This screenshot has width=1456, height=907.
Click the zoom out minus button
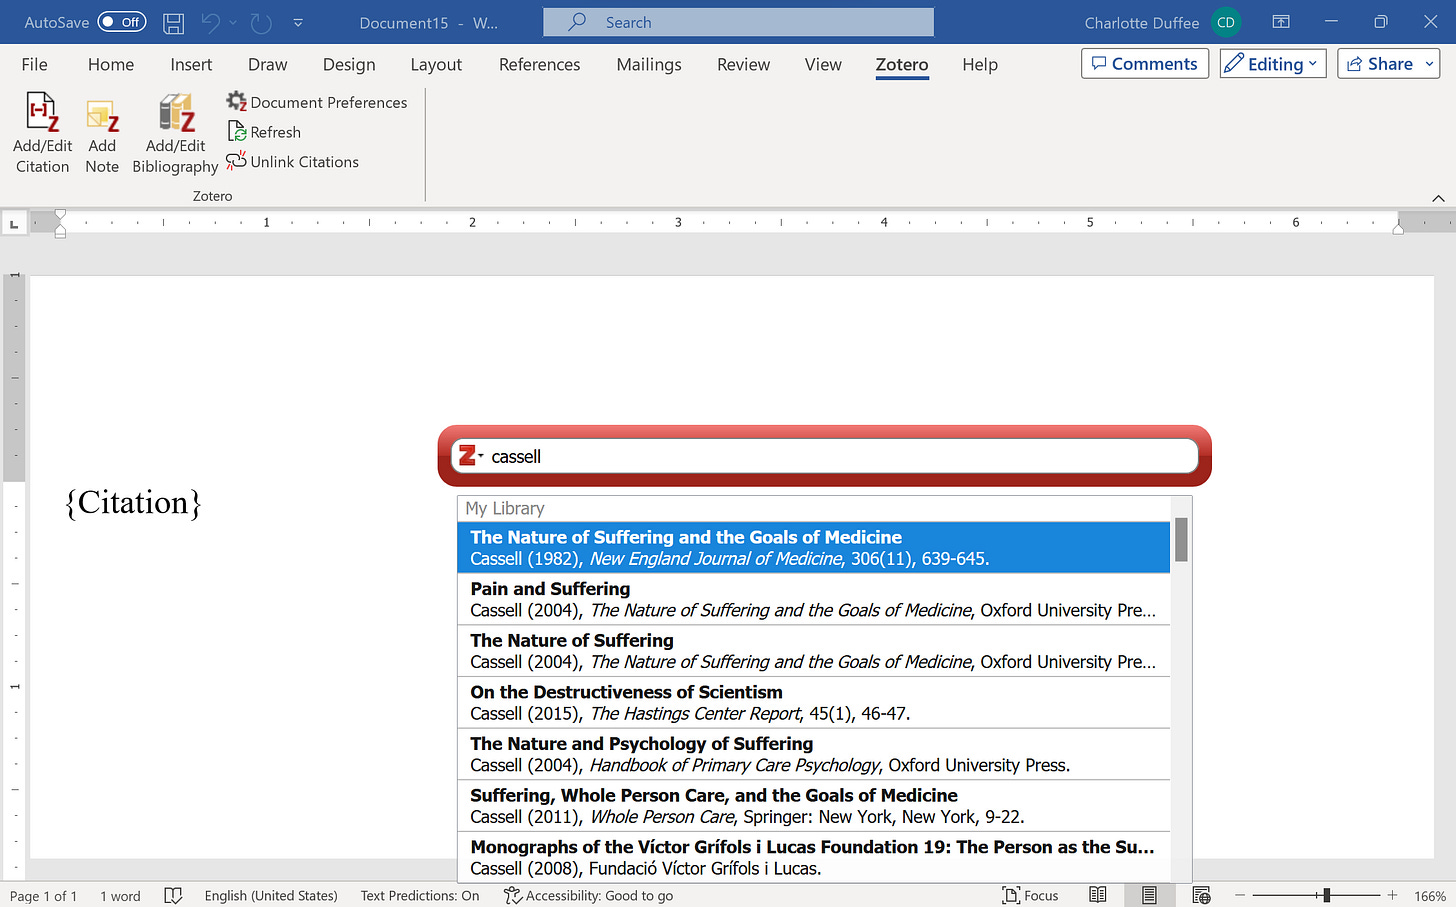click(1240, 895)
